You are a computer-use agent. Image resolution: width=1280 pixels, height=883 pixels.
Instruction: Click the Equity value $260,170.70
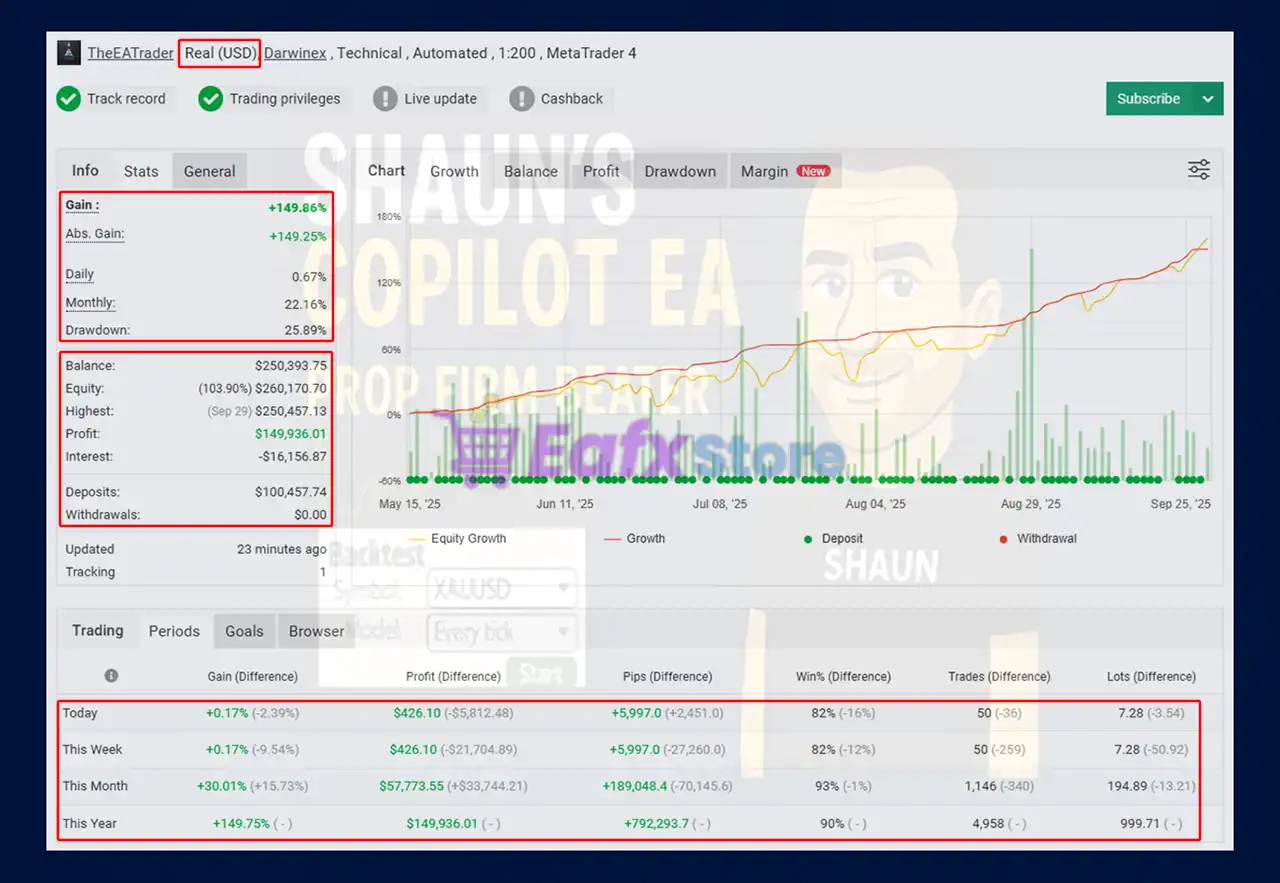click(291, 388)
